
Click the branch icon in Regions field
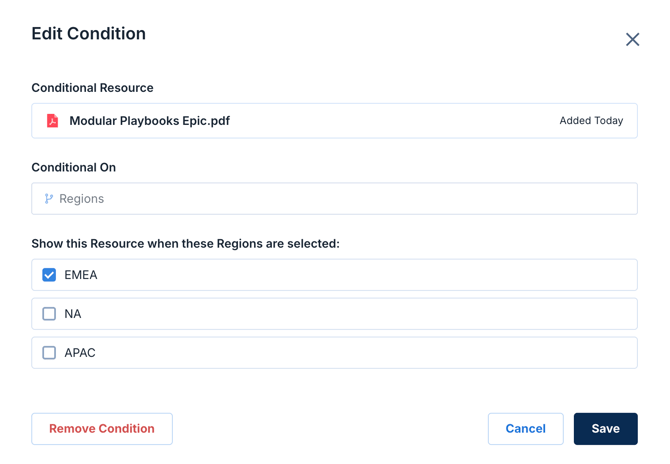(x=49, y=199)
